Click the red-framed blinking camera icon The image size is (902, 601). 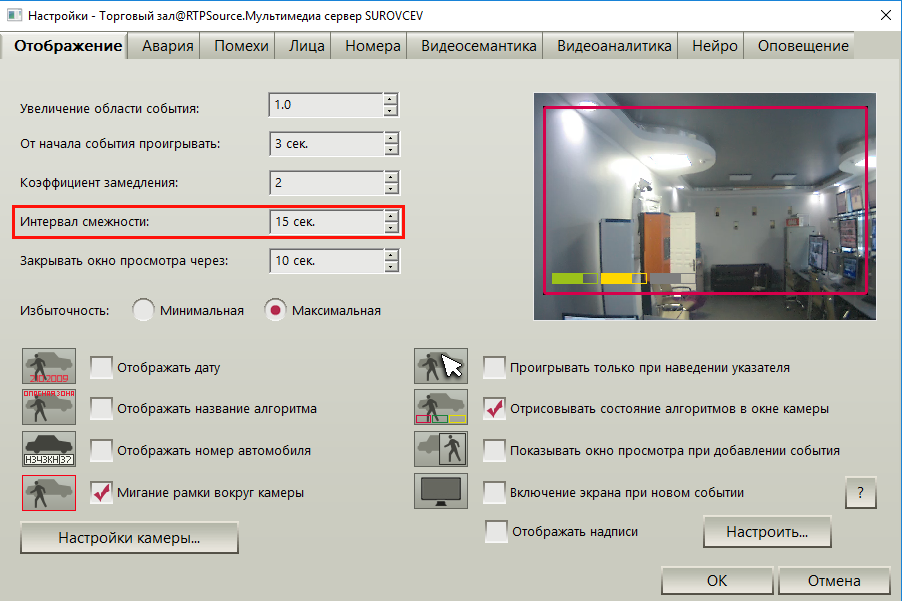49,493
